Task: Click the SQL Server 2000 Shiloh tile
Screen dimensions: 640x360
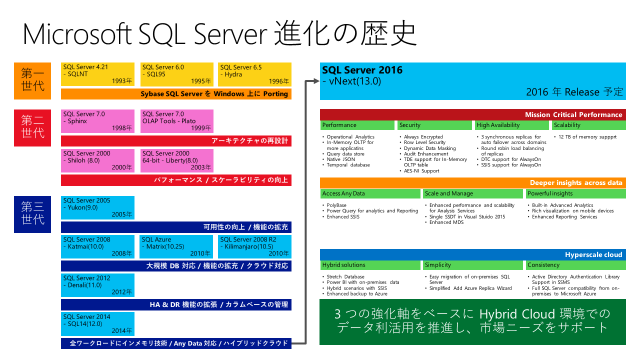Action: [x=98, y=160]
